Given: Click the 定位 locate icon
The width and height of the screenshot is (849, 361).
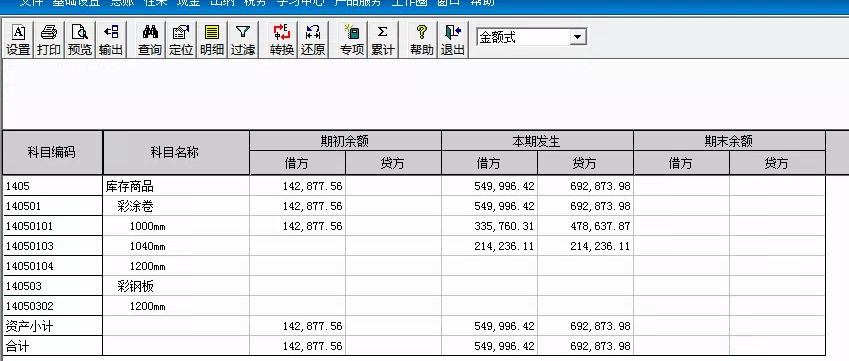Looking at the screenshot, I should click(x=181, y=40).
